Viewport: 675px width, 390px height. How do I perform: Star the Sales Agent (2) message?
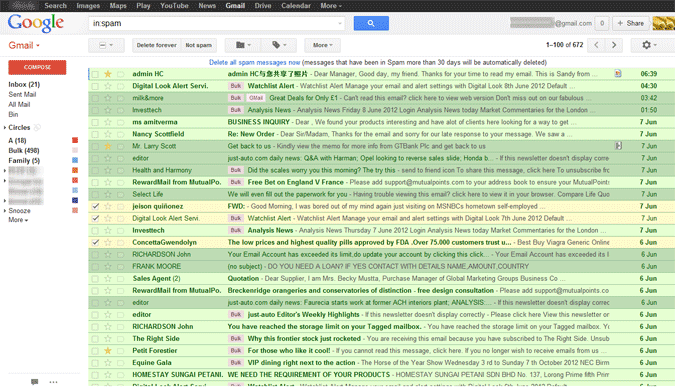click(x=108, y=279)
